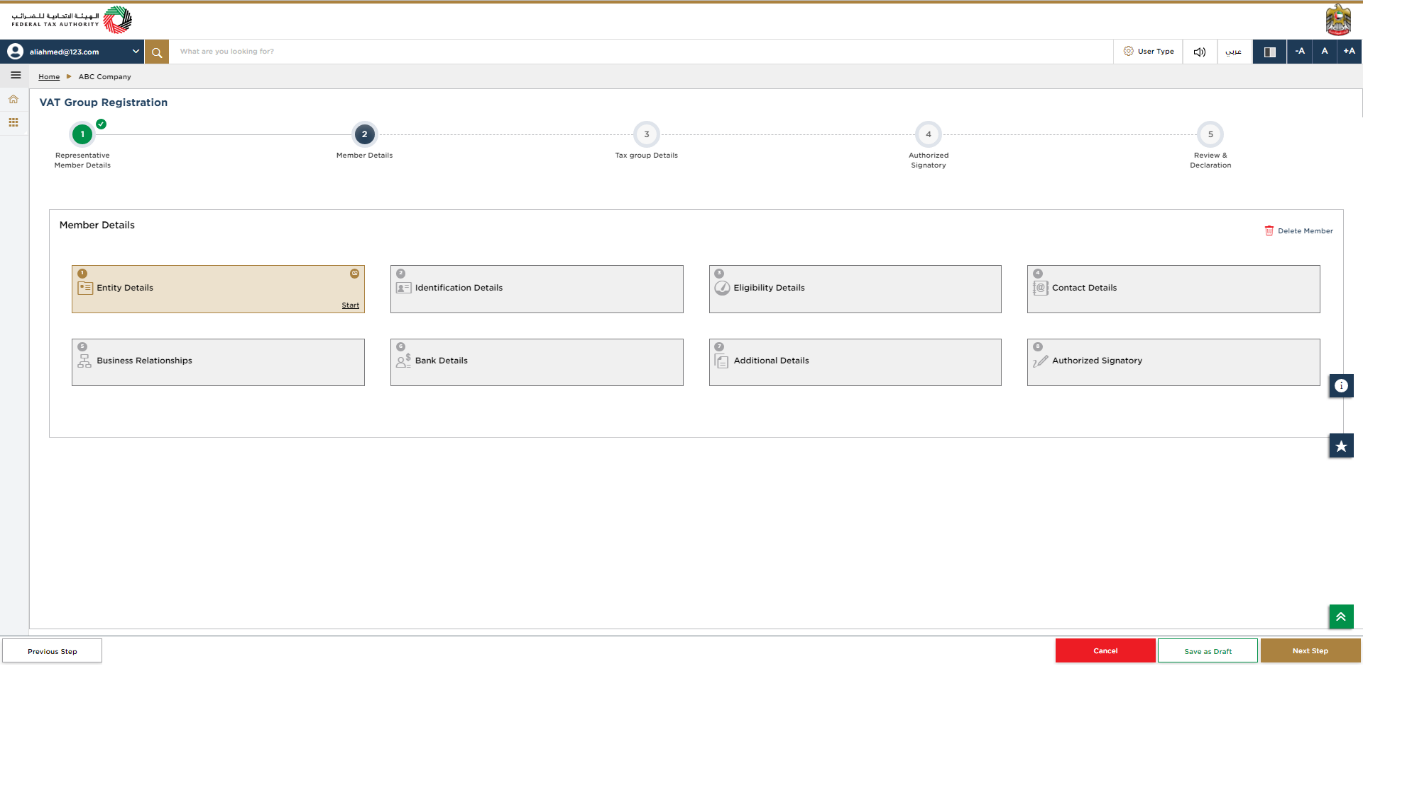The height and width of the screenshot is (801, 1414).
Task: Click the Delete Member link
Action: click(1305, 231)
